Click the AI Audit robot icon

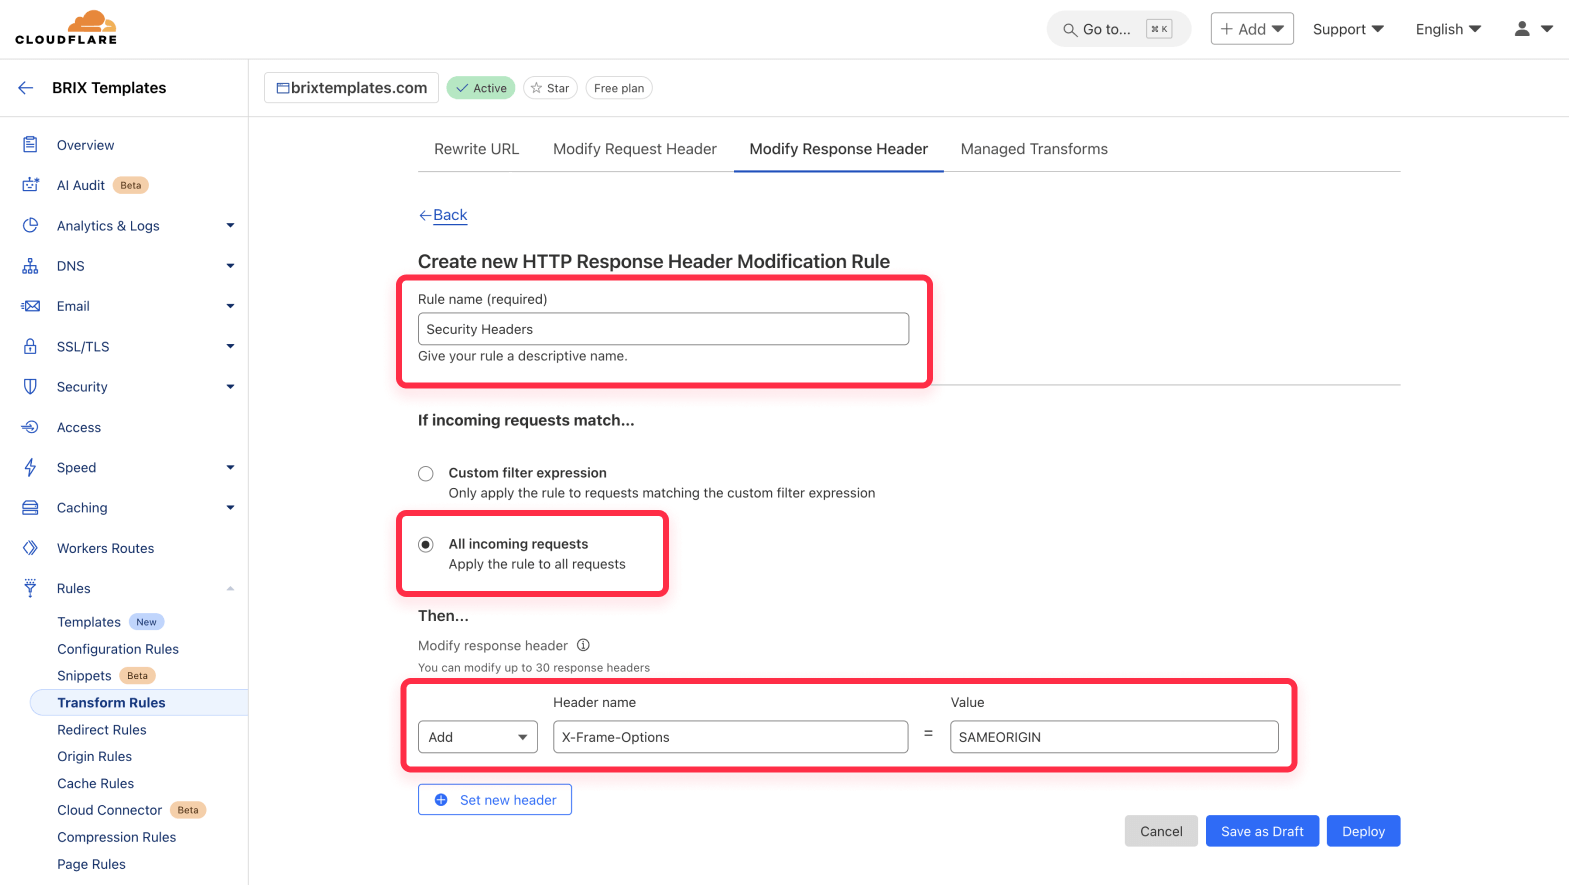click(x=30, y=185)
